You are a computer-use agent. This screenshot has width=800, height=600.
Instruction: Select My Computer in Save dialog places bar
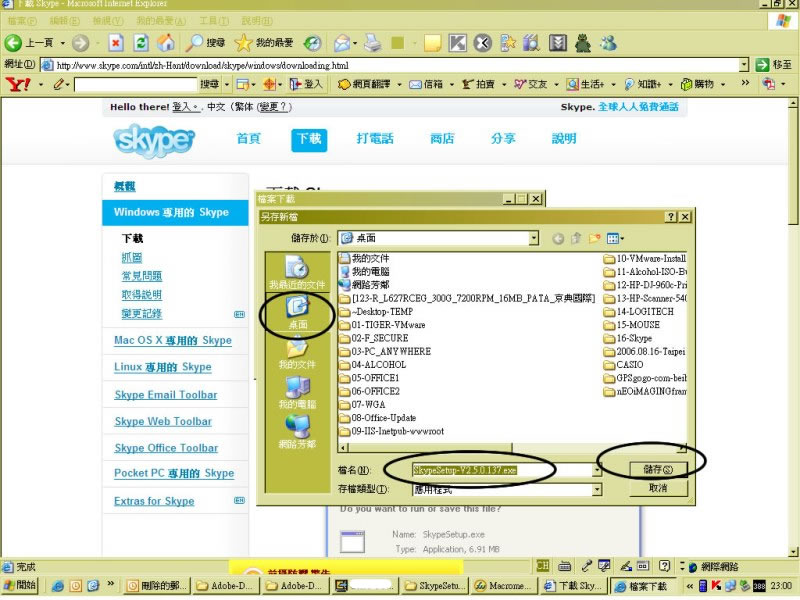point(297,393)
